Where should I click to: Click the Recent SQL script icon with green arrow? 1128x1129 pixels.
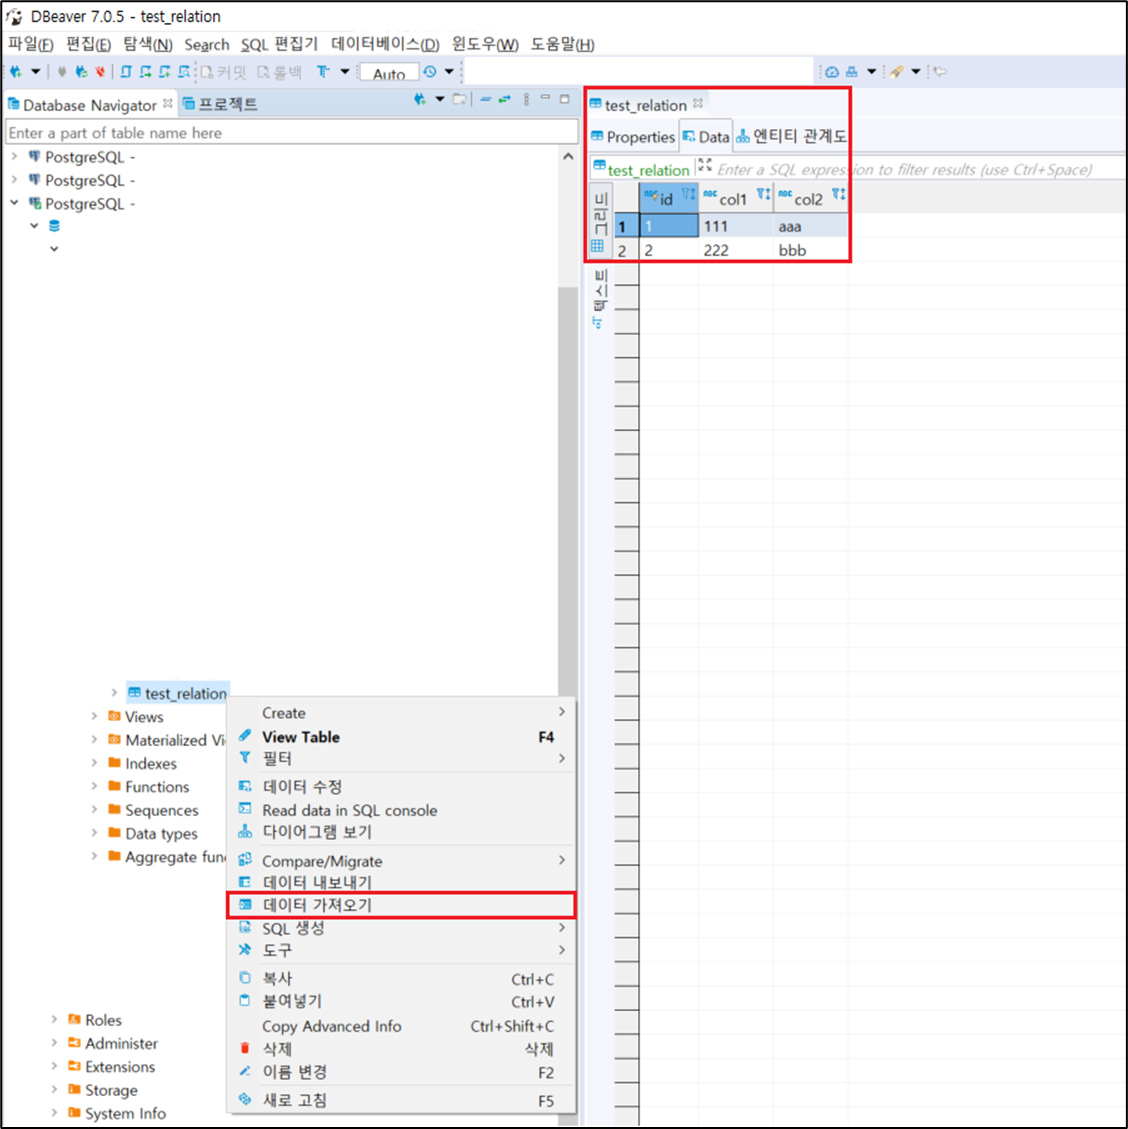145,71
